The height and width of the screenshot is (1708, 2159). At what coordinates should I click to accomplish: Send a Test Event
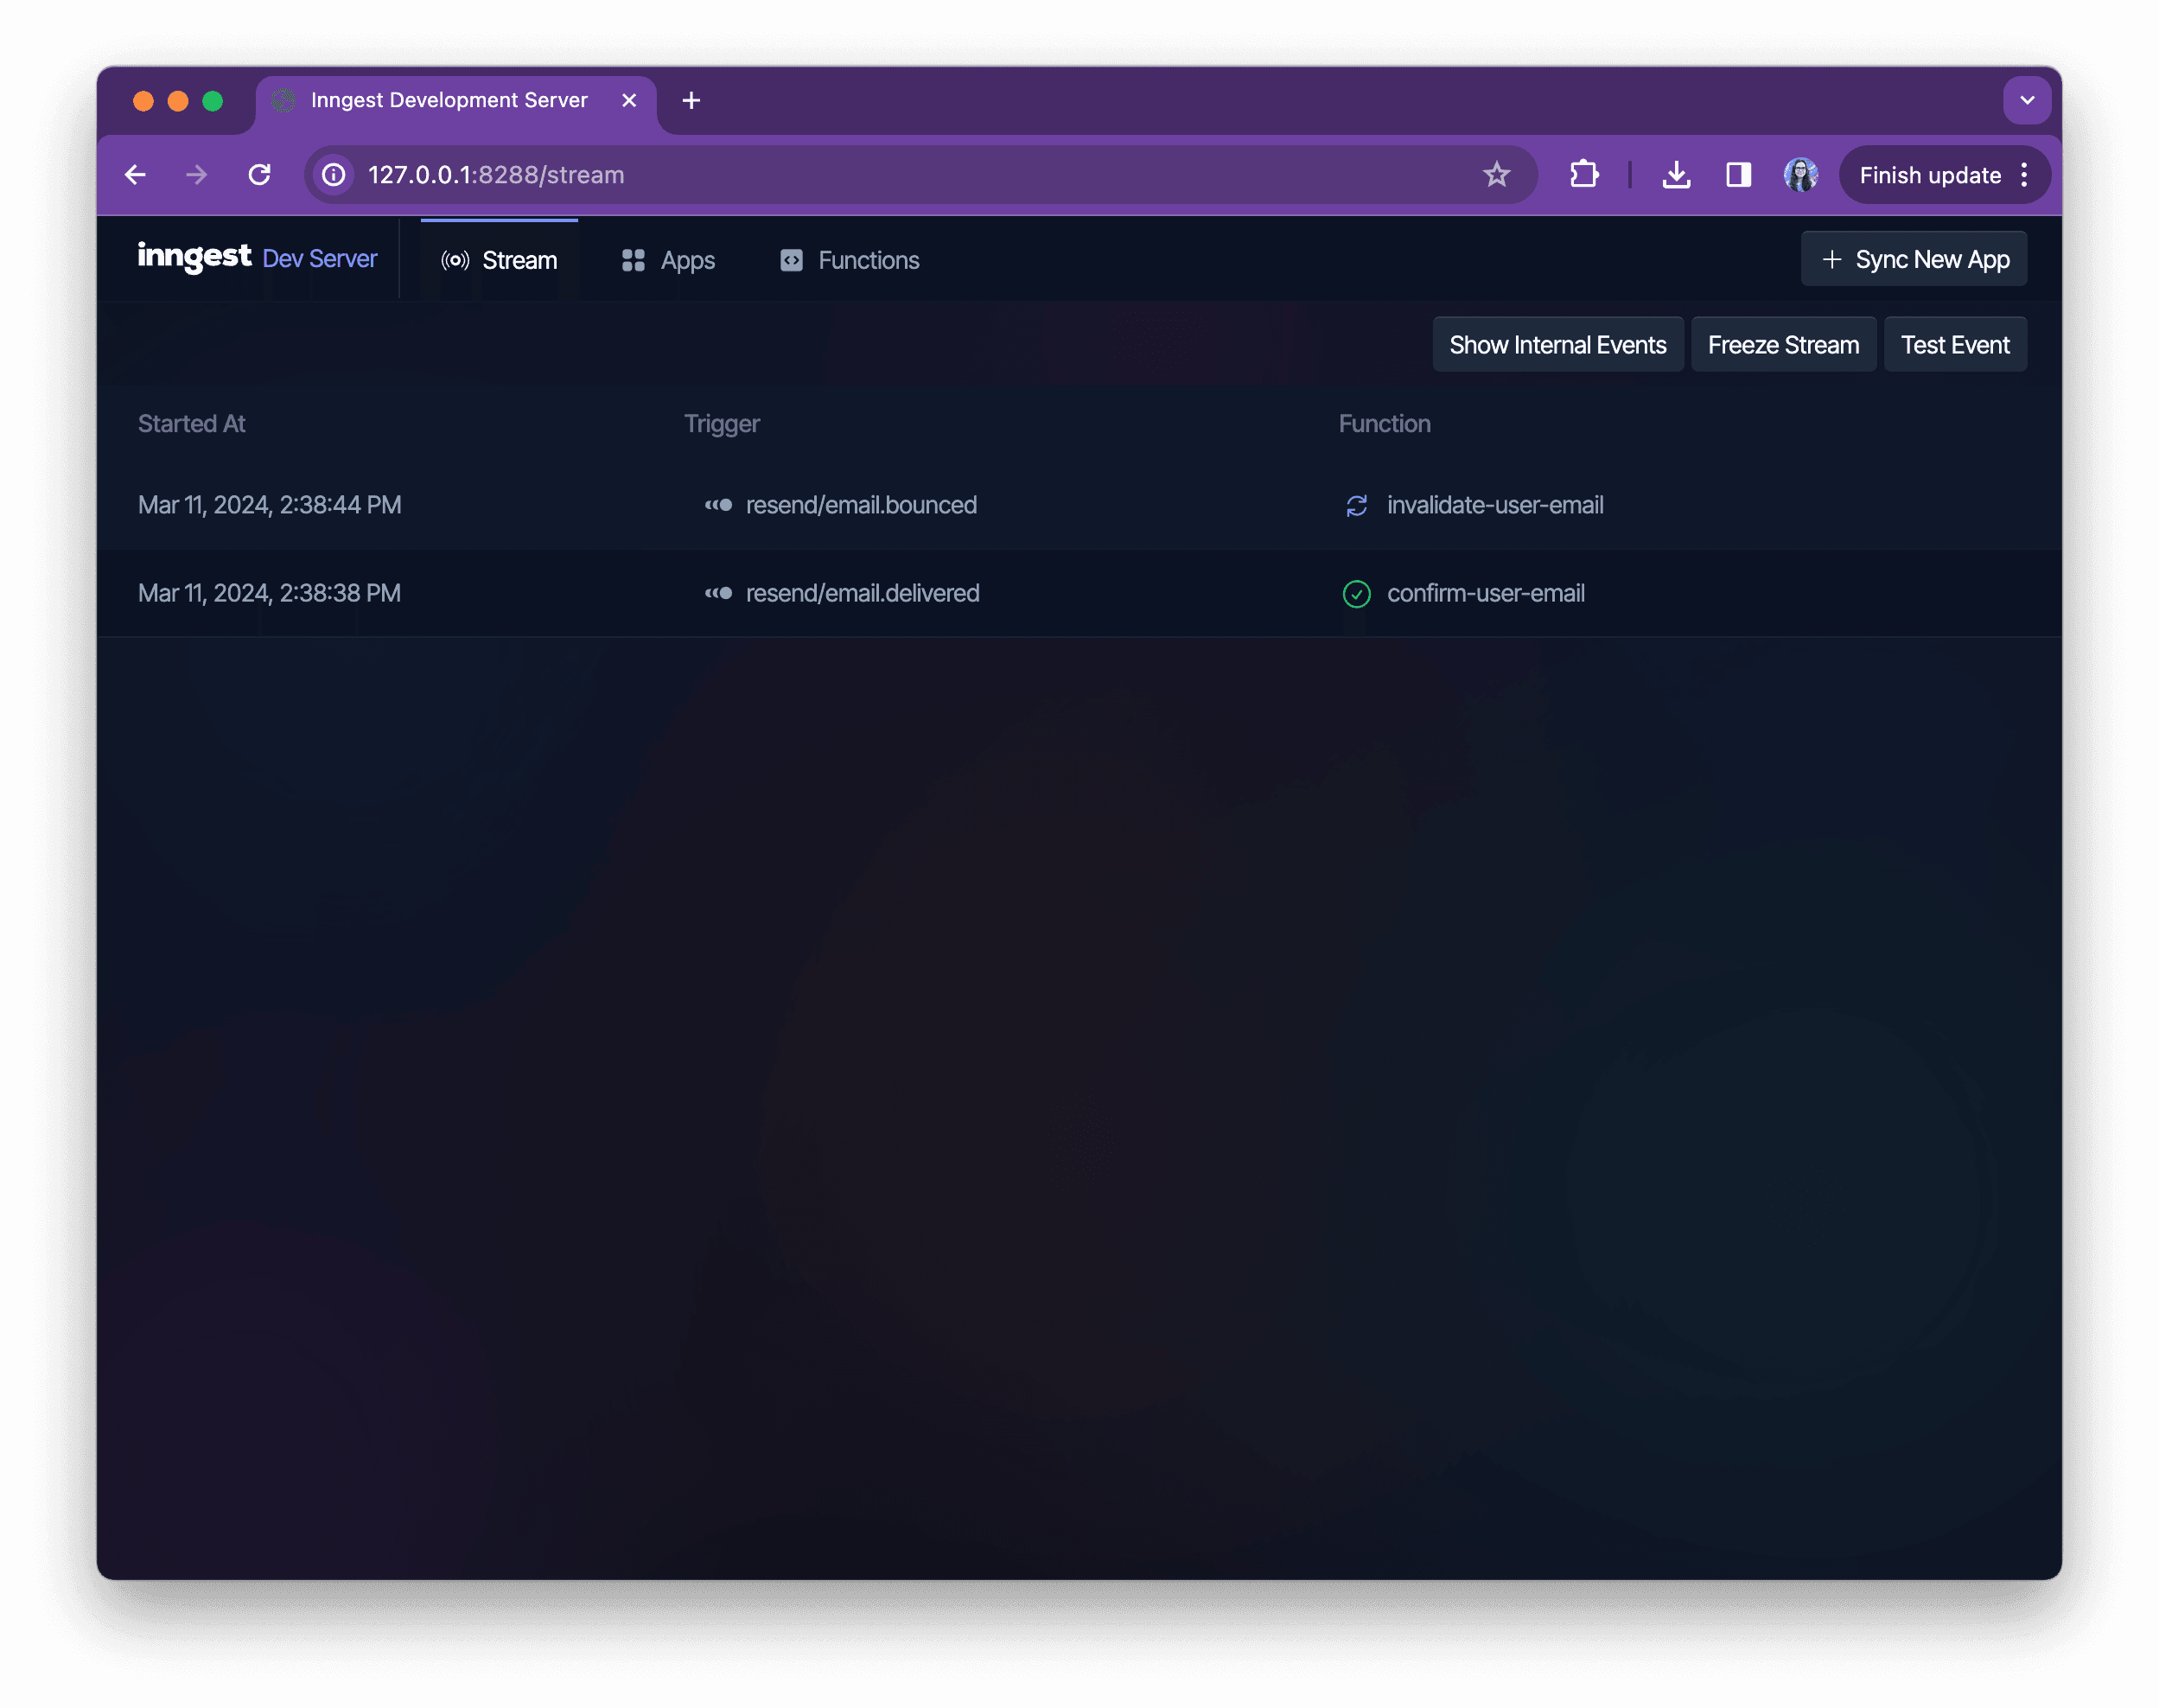pyautogui.click(x=1955, y=344)
